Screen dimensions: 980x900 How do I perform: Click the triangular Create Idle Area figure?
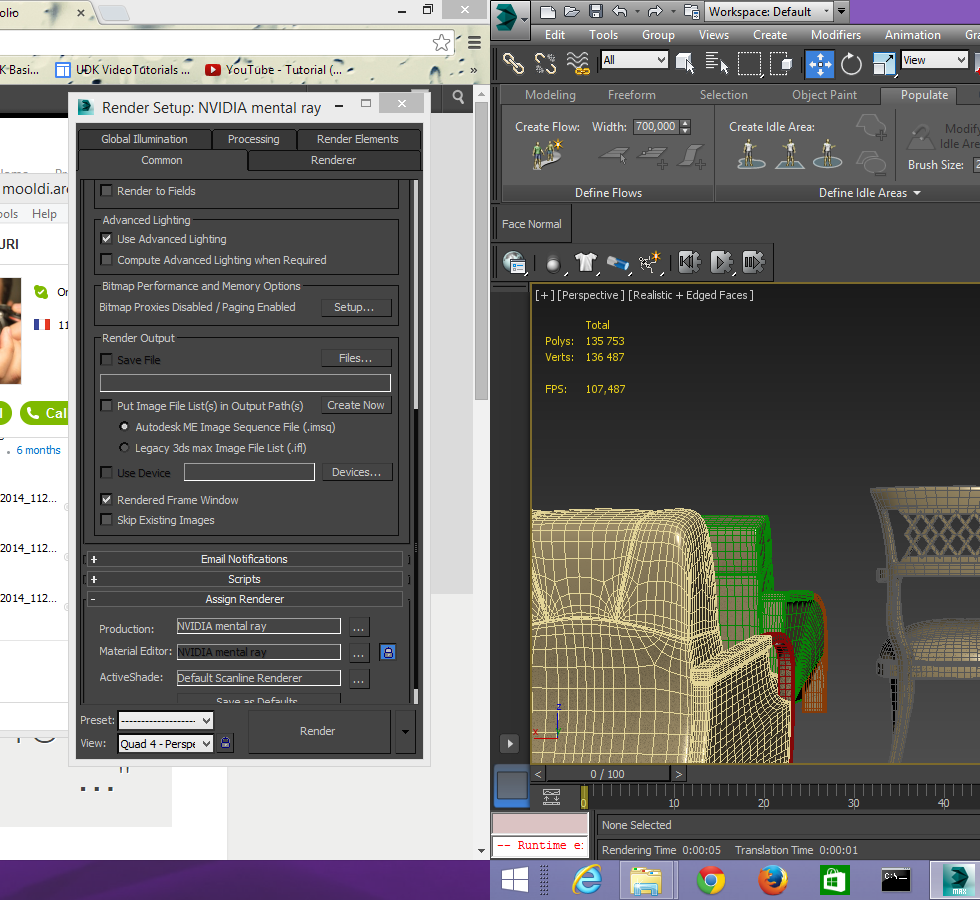[x=789, y=154]
